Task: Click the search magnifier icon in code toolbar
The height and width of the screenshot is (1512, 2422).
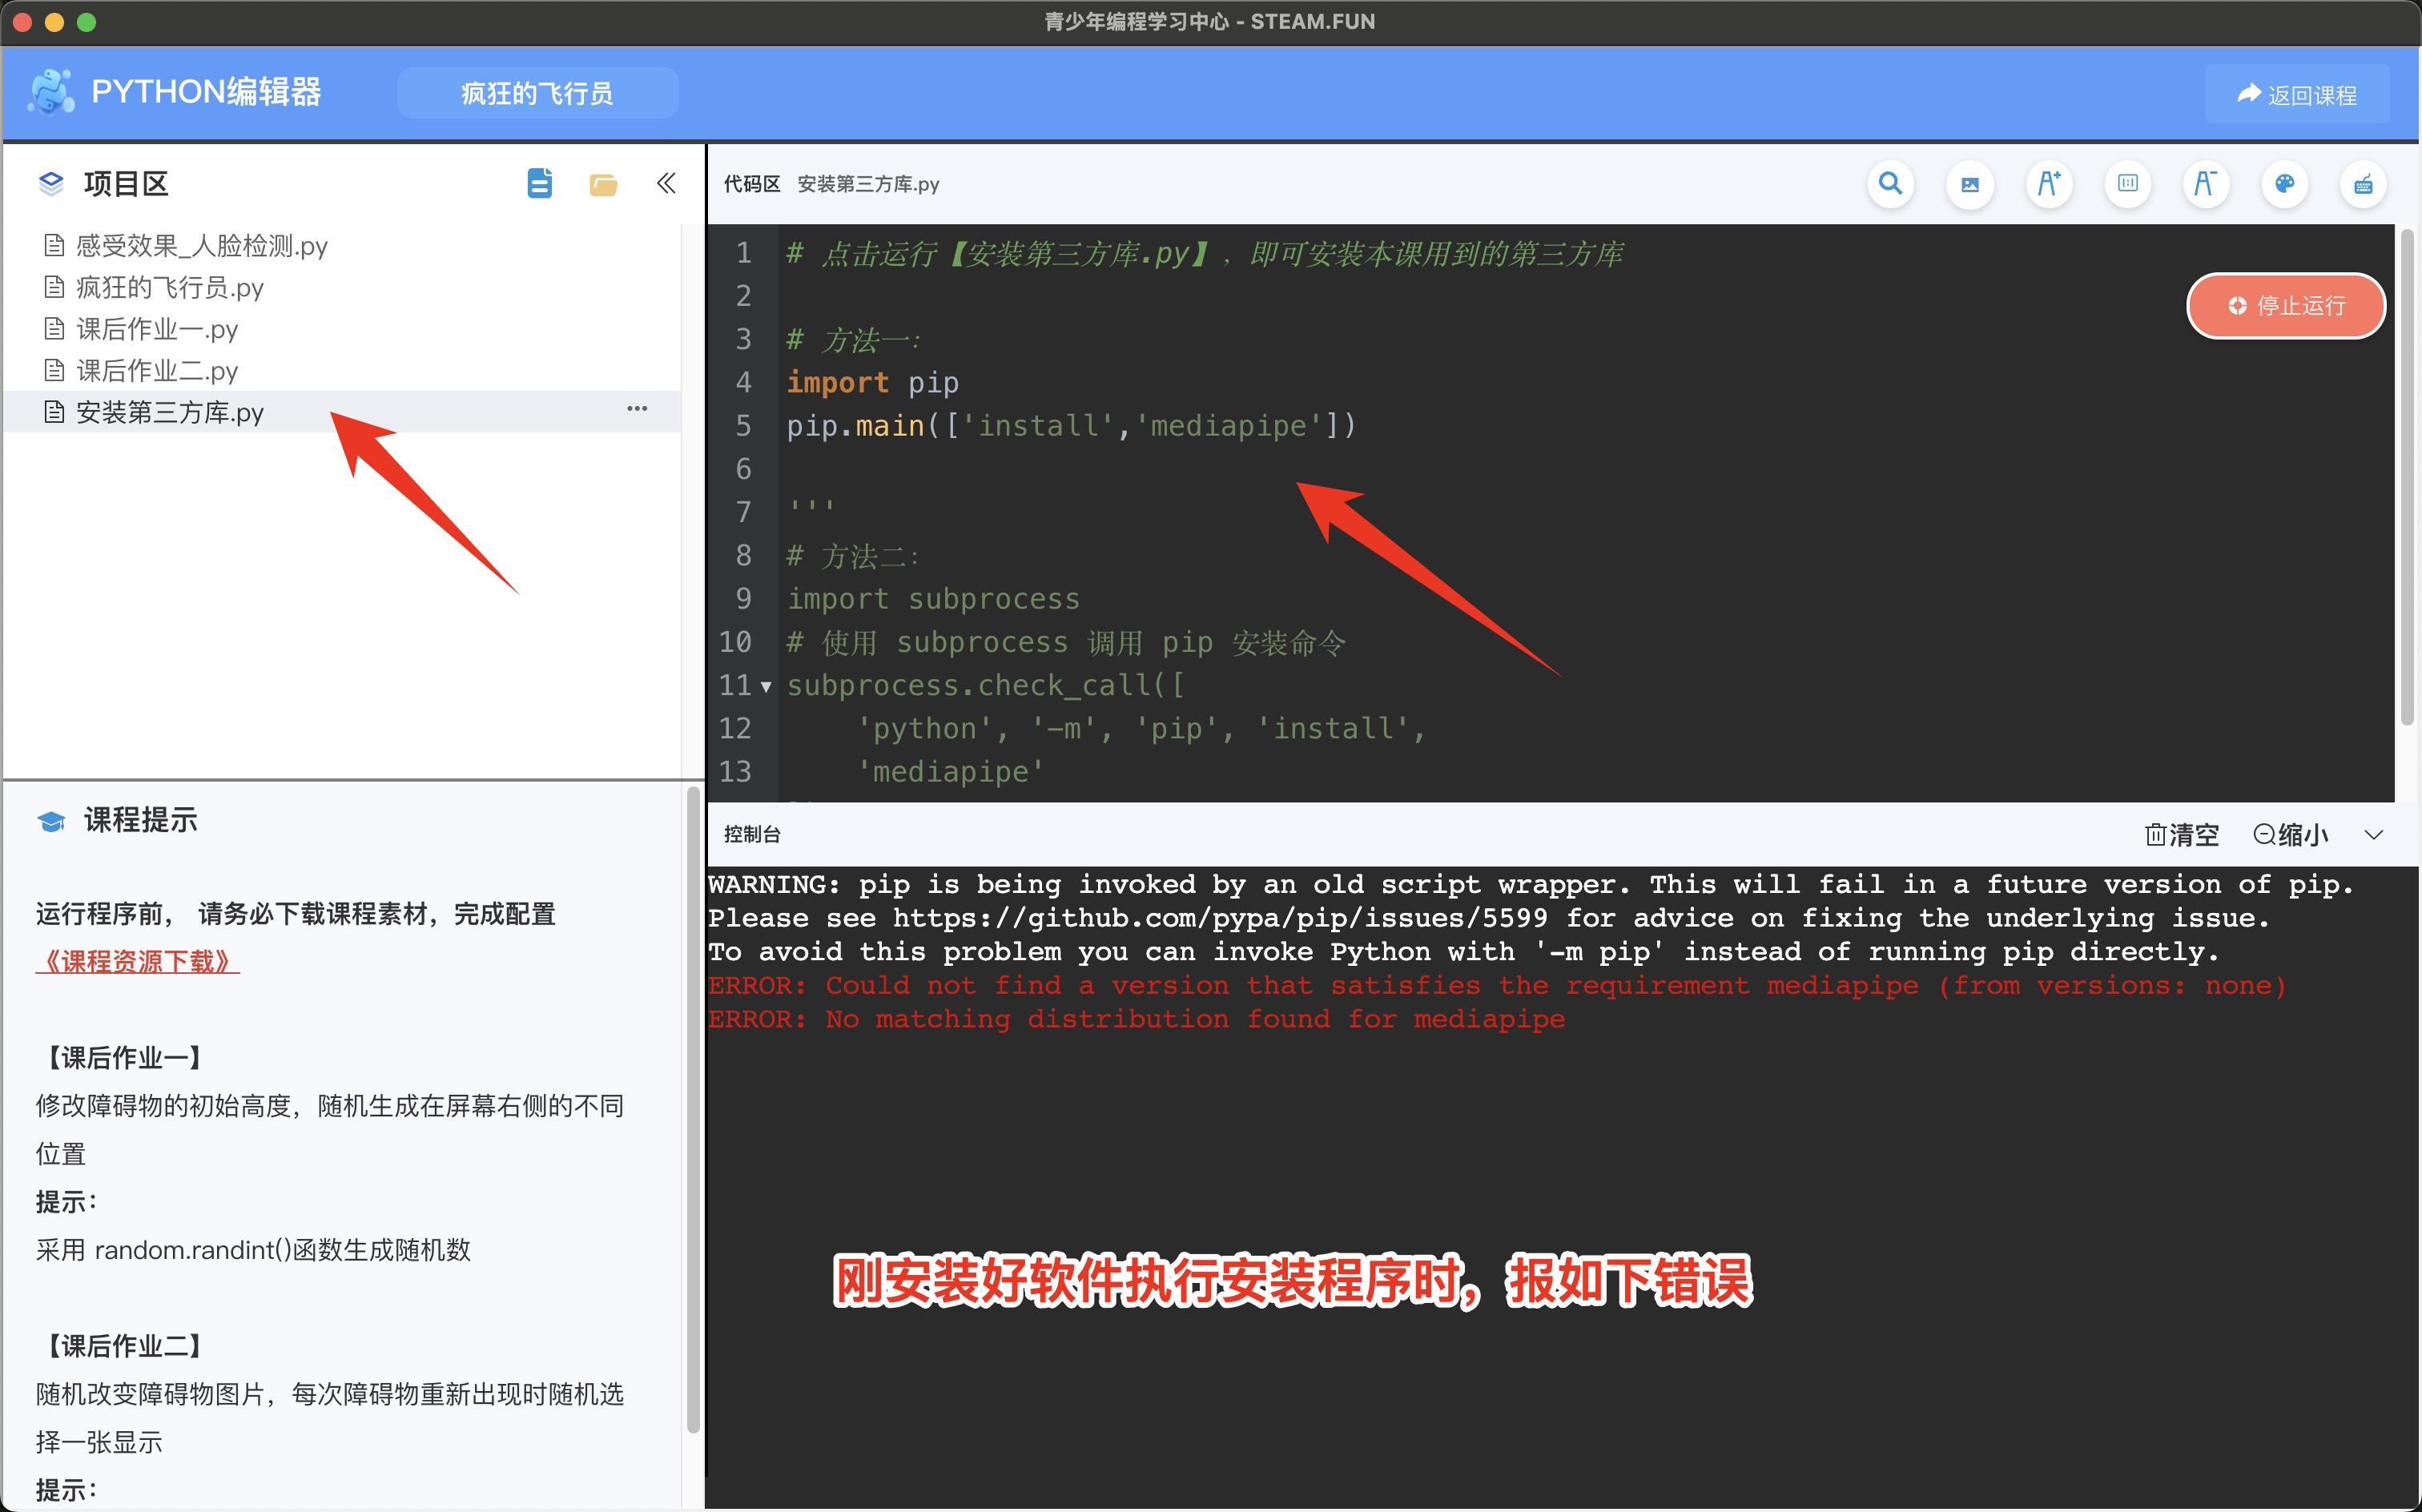Action: coord(1889,184)
